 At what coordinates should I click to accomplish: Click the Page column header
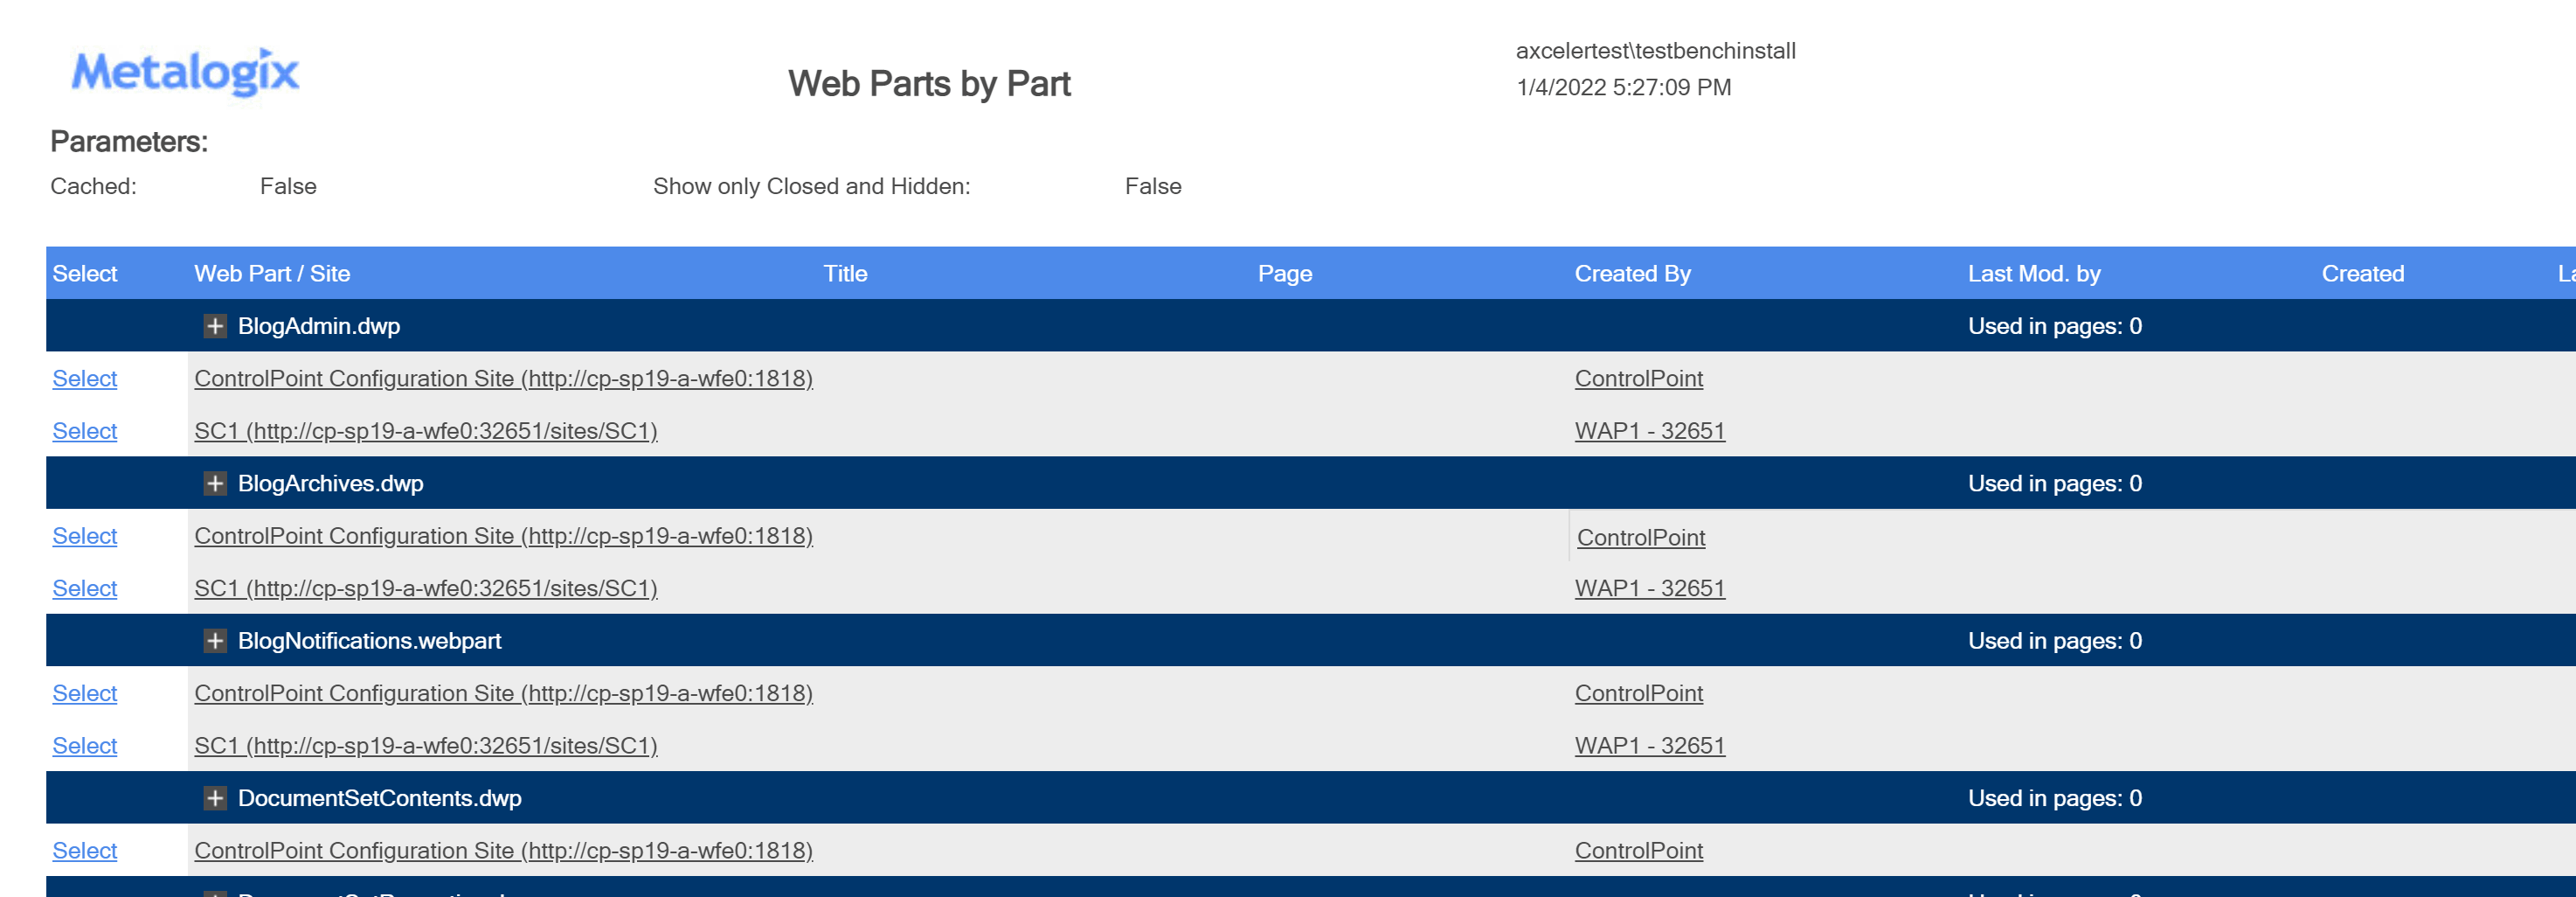(1284, 273)
